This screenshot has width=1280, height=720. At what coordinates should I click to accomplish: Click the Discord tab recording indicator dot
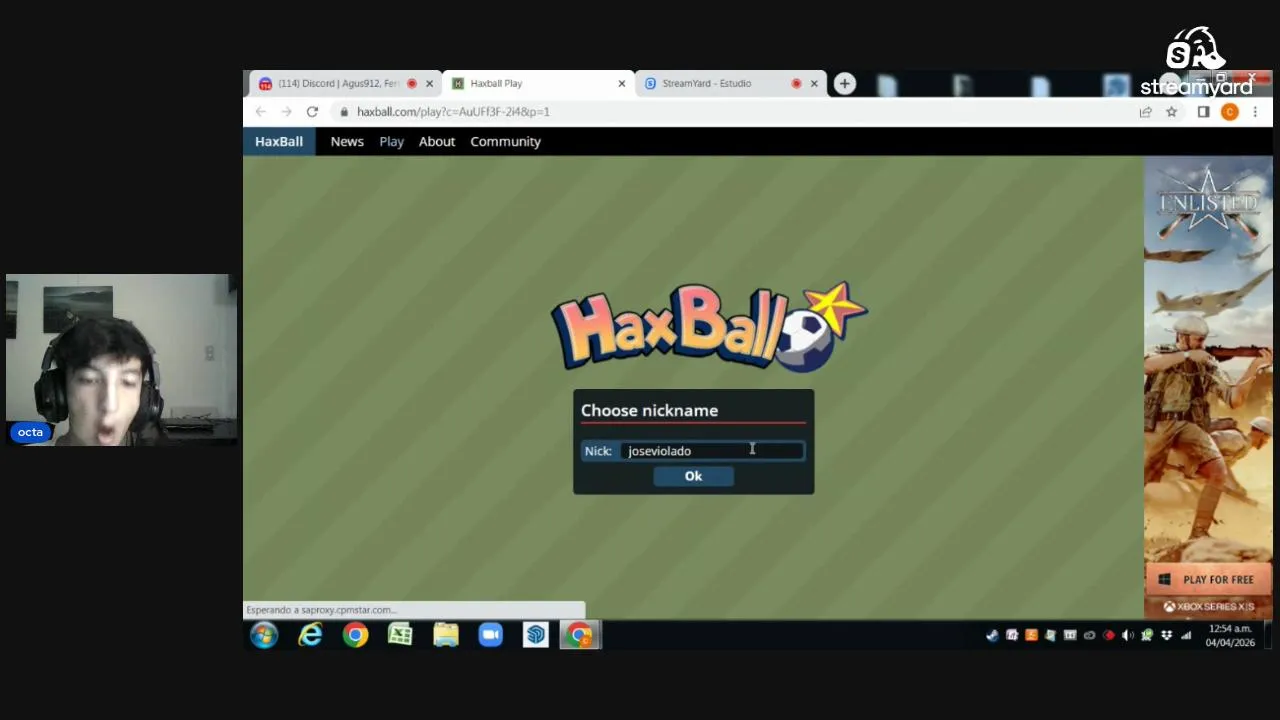click(411, 83)
